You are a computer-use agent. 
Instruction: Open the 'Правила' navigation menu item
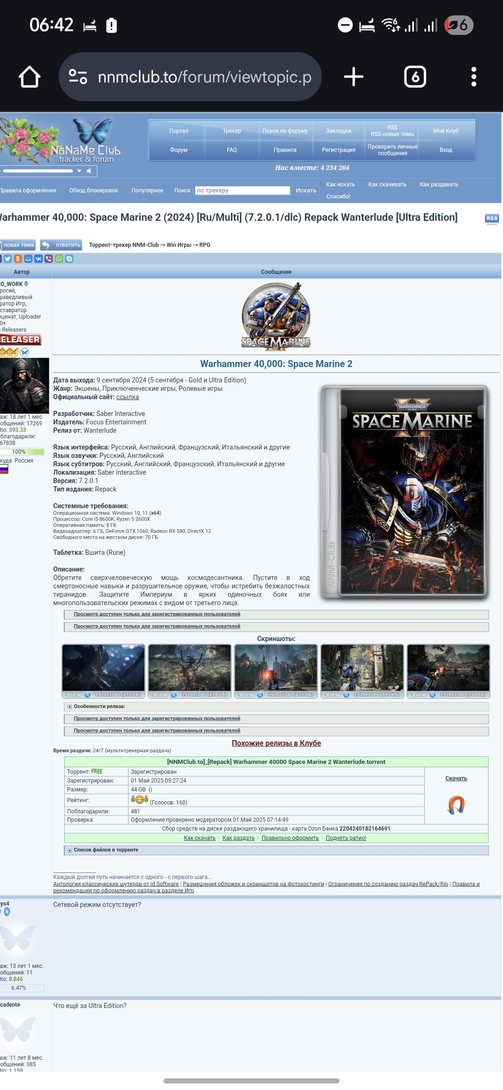point(285,149)
